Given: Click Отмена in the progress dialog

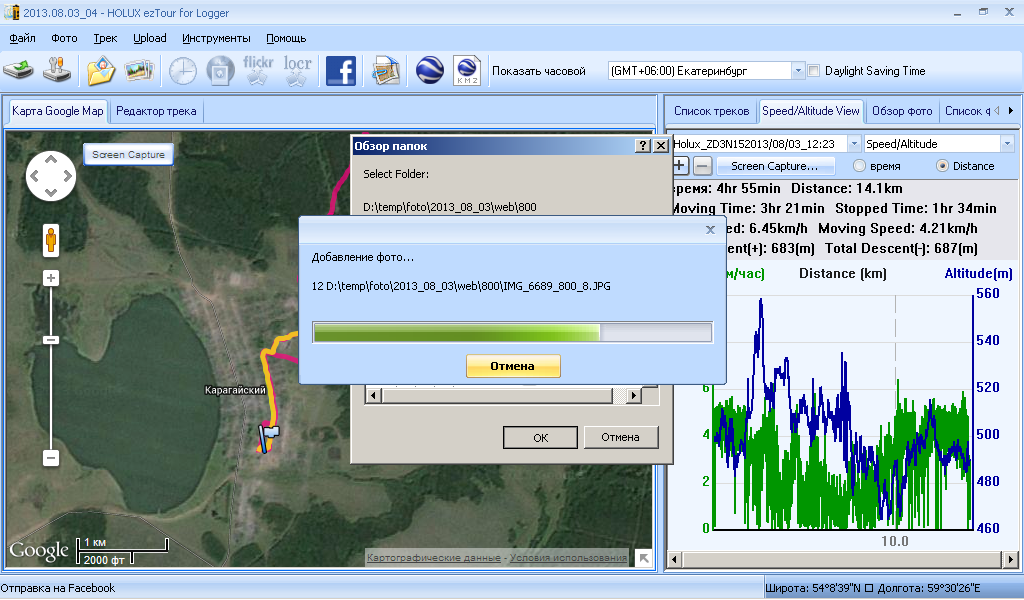Looking at the screenshot, I should pyautogui.click(x=513, y=366).
